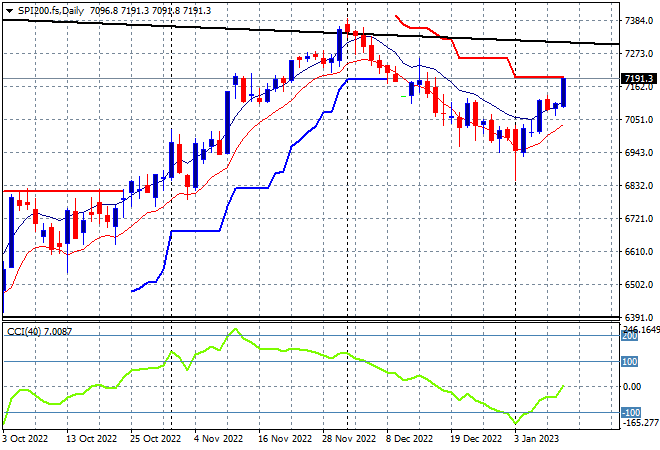Click the 6391.0 price axis label
This screenshot has width=660, height=450.
point(639,317)
